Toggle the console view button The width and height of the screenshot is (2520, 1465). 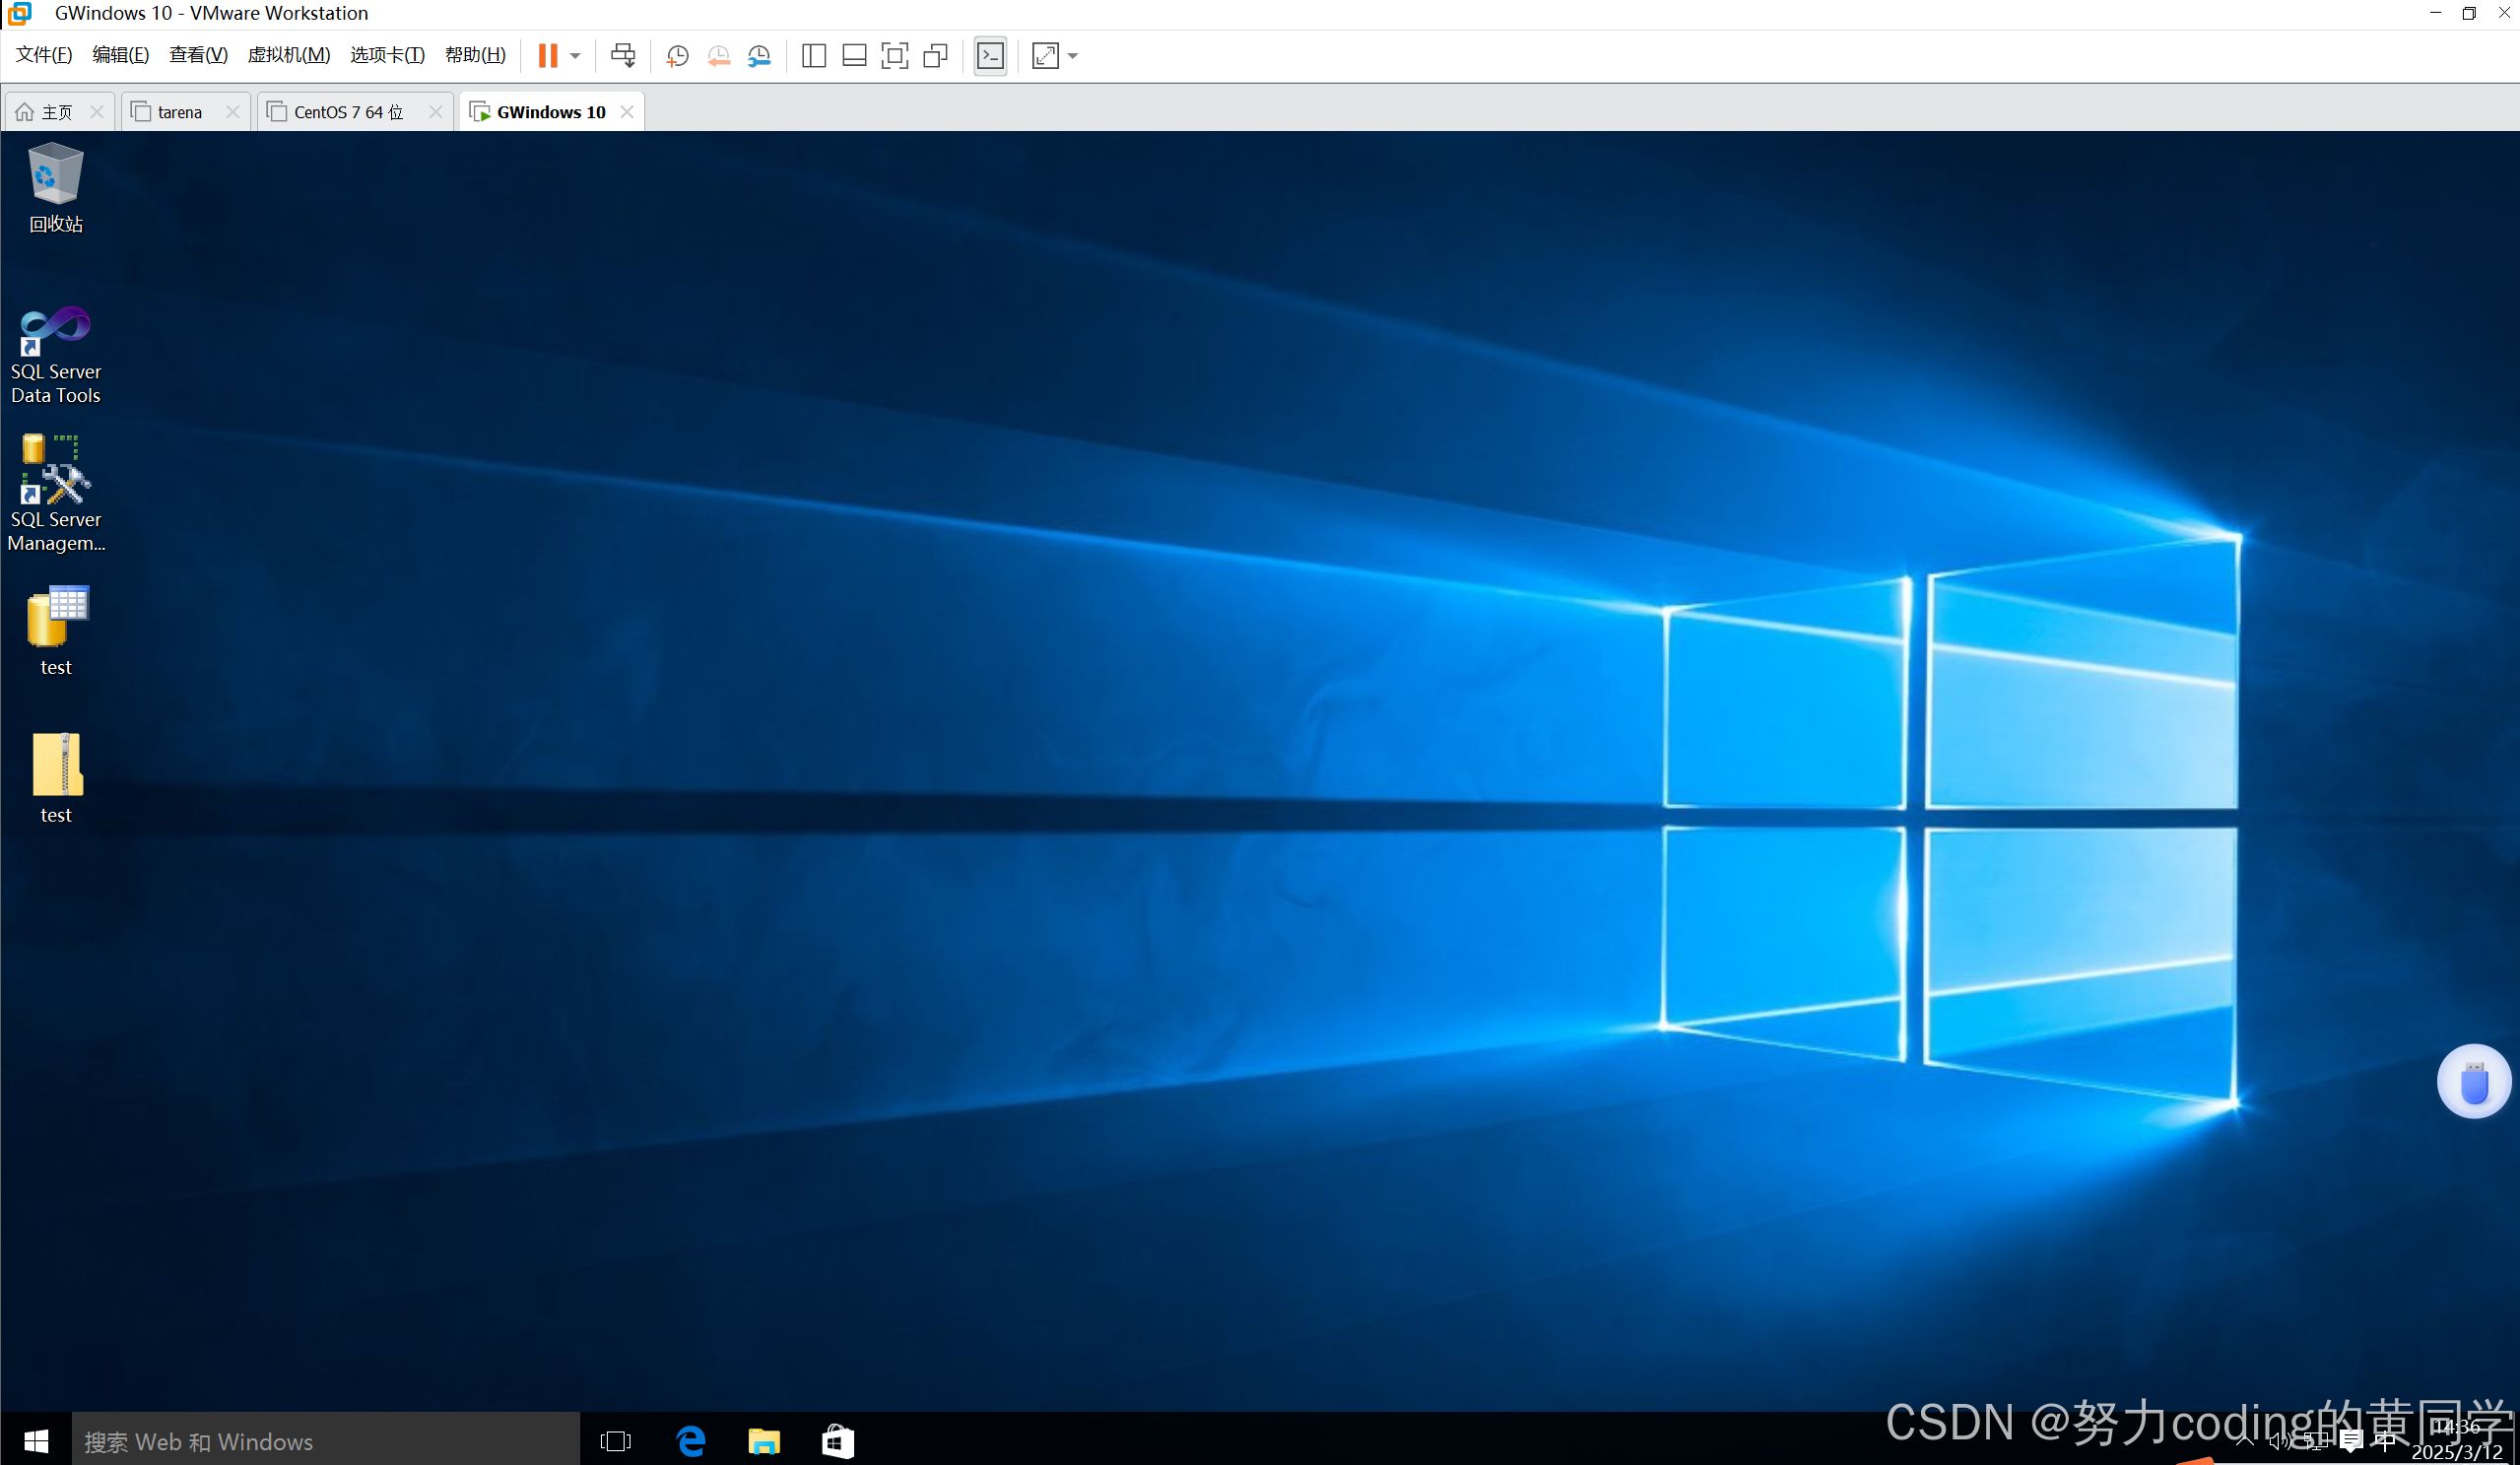pos(990,56)
